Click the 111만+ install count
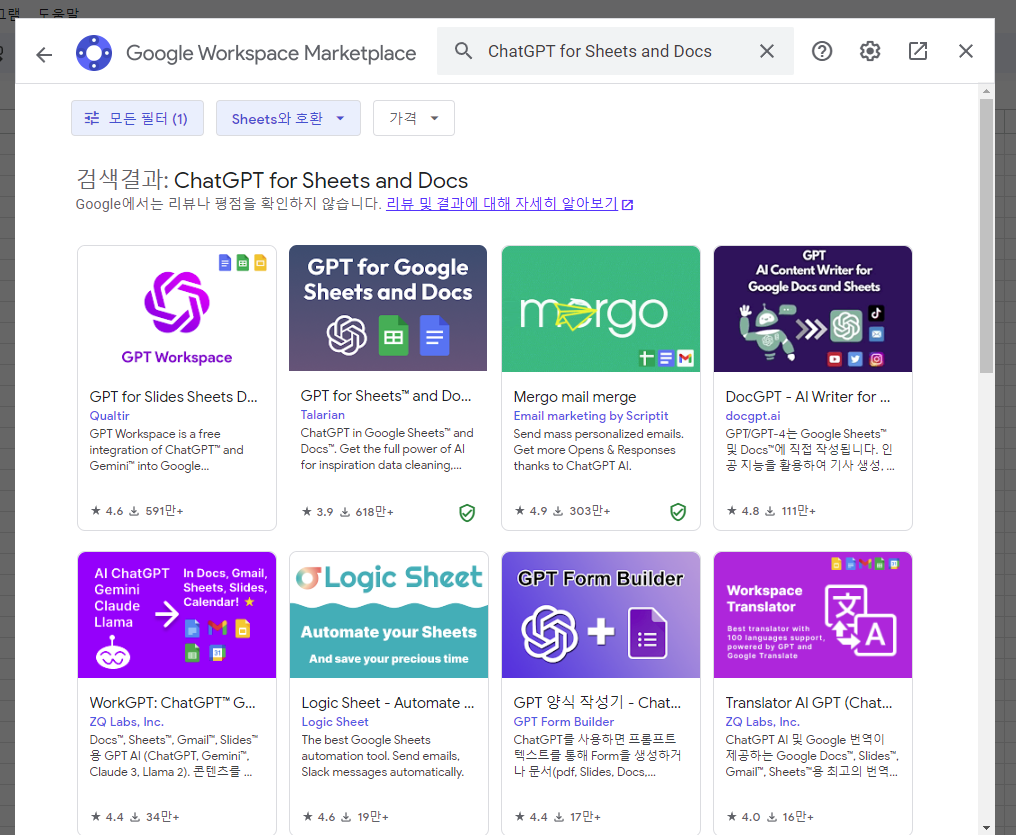1016x835 pixels. pos(798,511)
